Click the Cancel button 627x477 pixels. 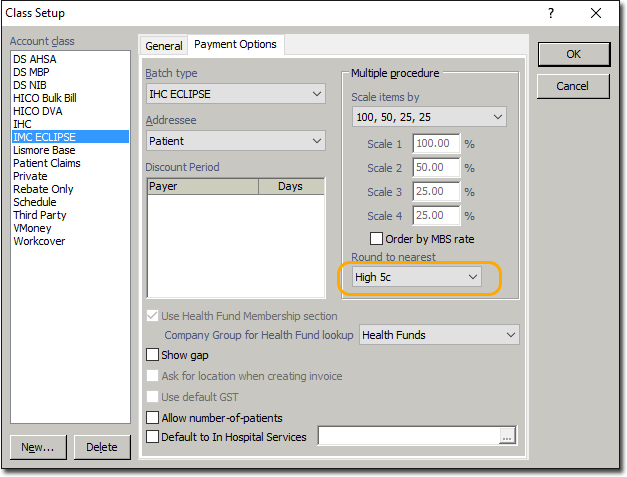[x=573, y=87]
